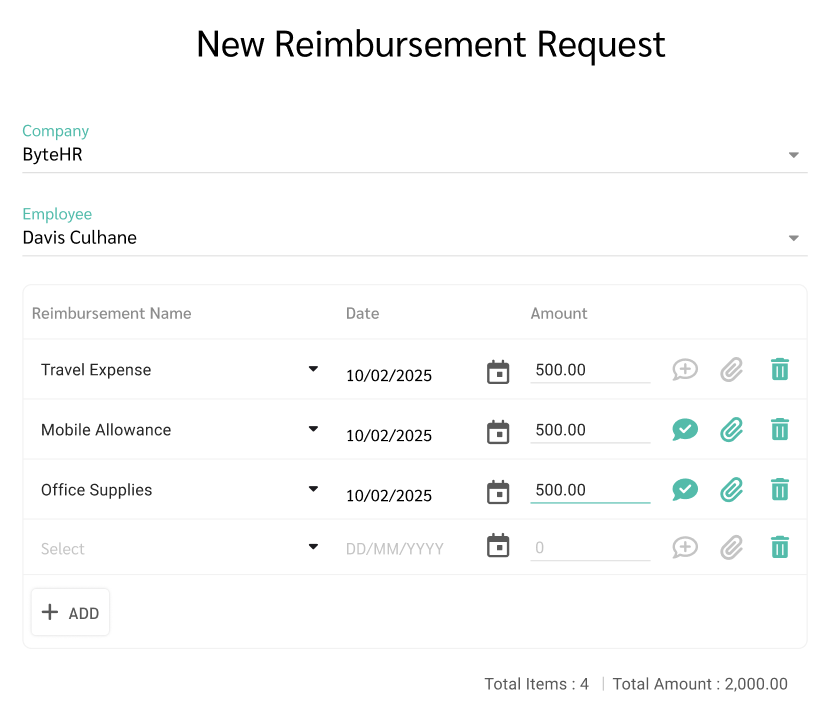Click the Total Items : 4 text
This screenshot has width=826, height=725.
click(536, 684)
